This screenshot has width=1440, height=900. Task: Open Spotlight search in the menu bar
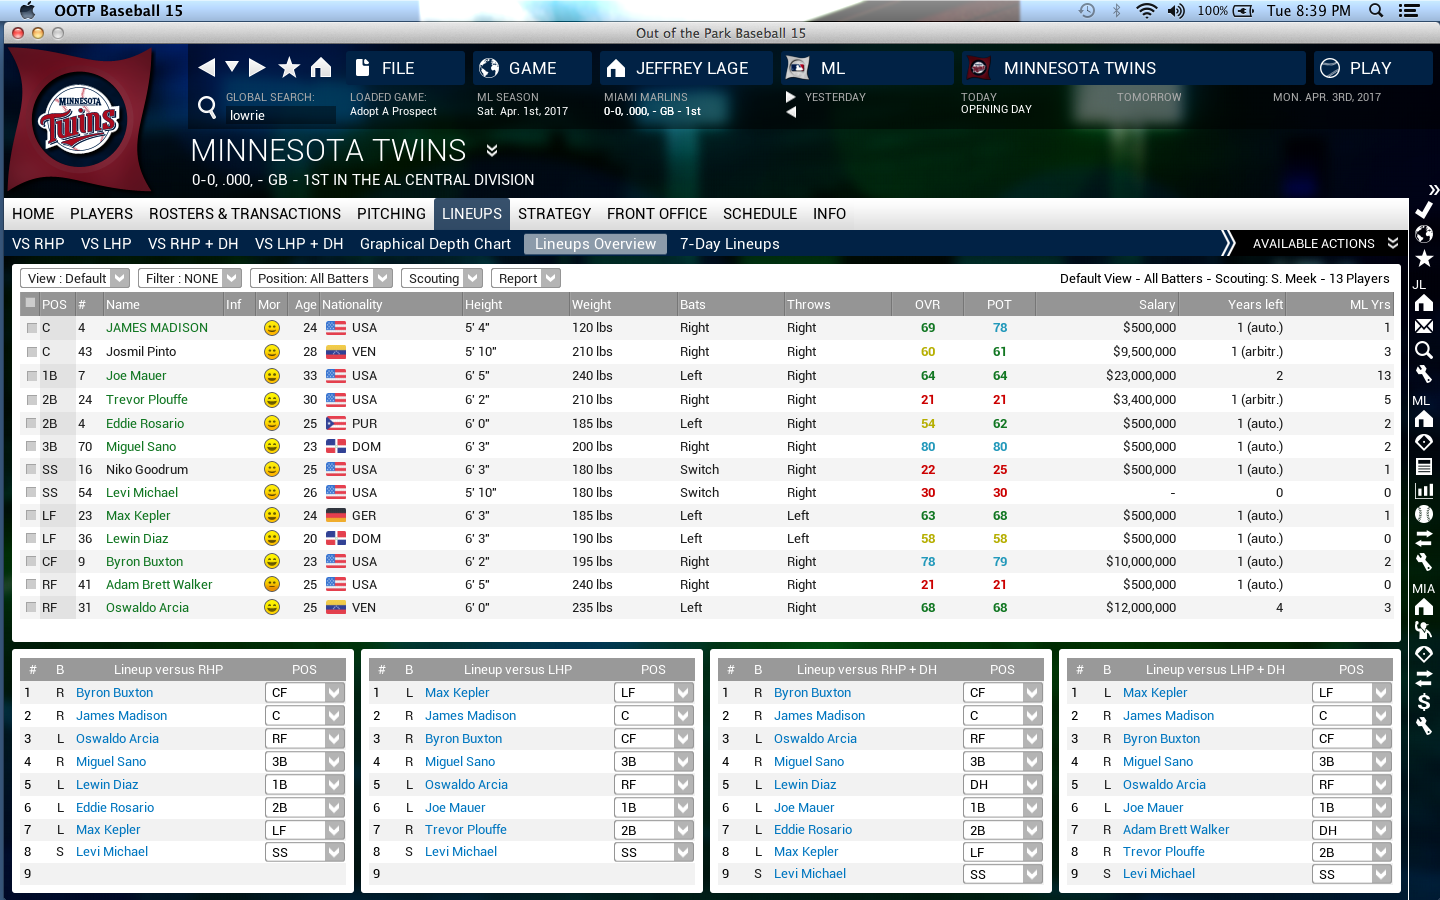click(1376, 11)
